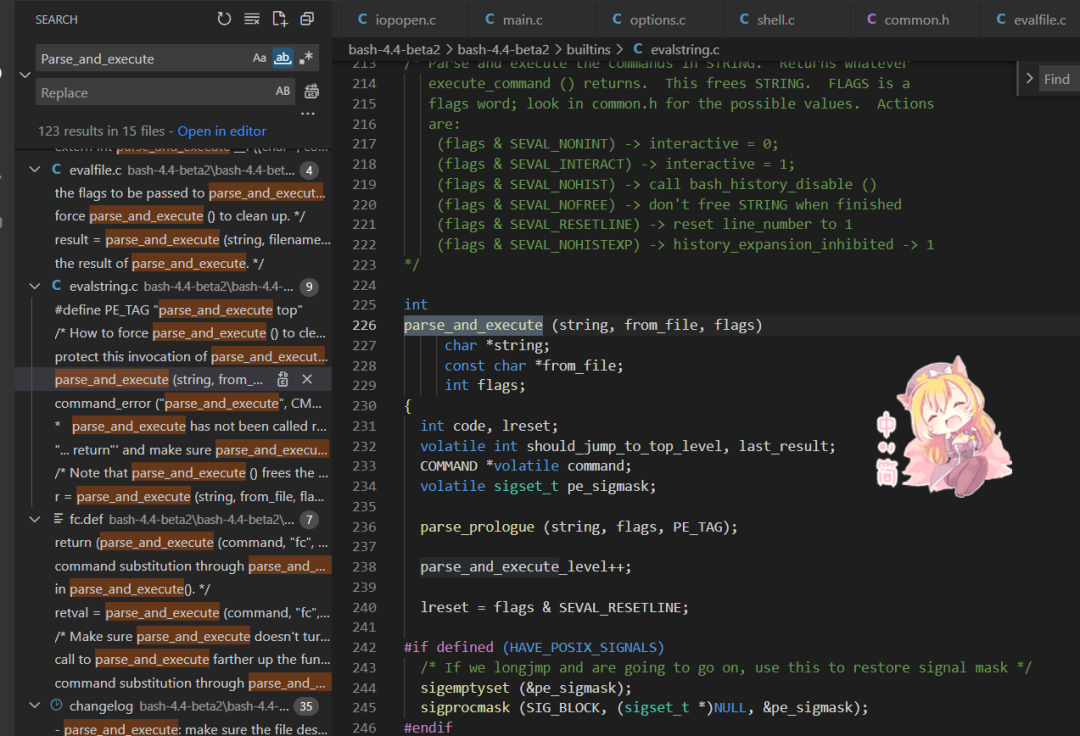This screenshot has width=1080, height=736.
Task: Click first bash-4.4-beta2 breadcrumb
Action: [394, 50]
